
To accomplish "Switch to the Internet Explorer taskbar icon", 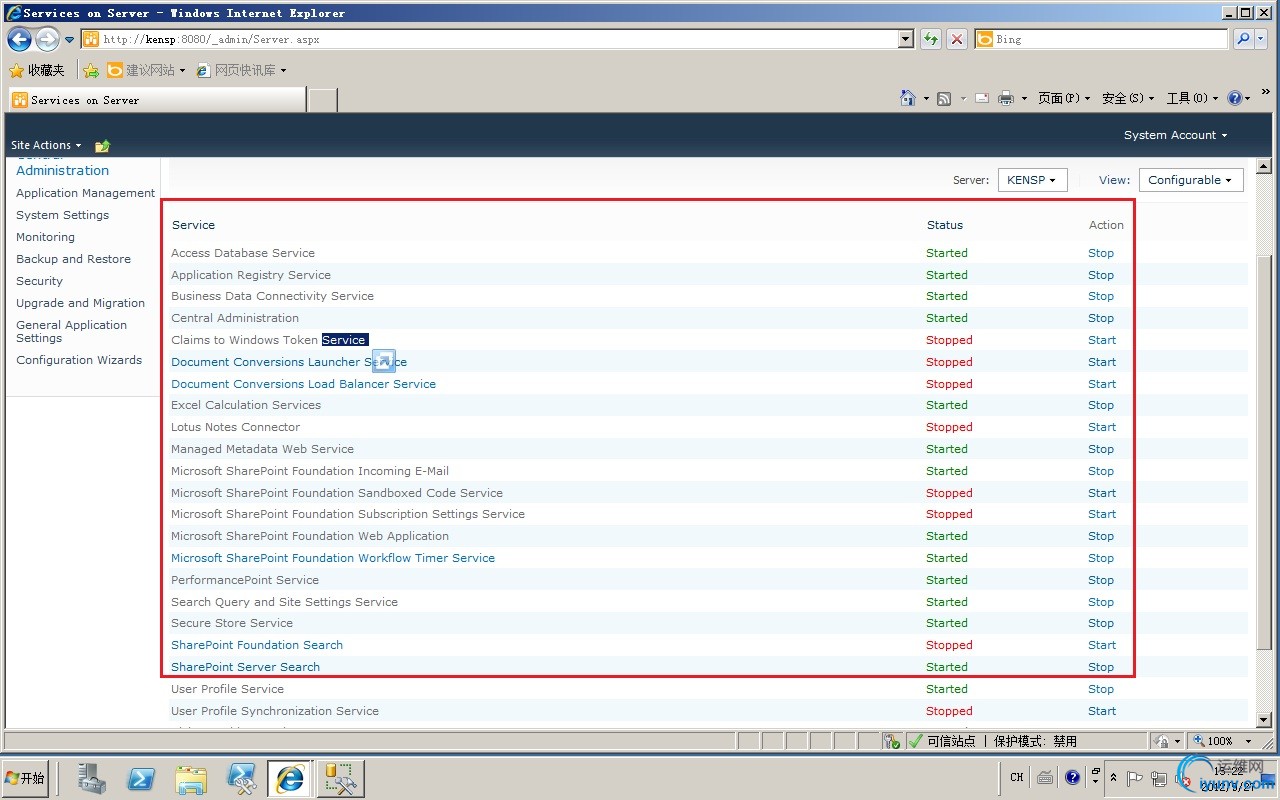I will 291,778.
